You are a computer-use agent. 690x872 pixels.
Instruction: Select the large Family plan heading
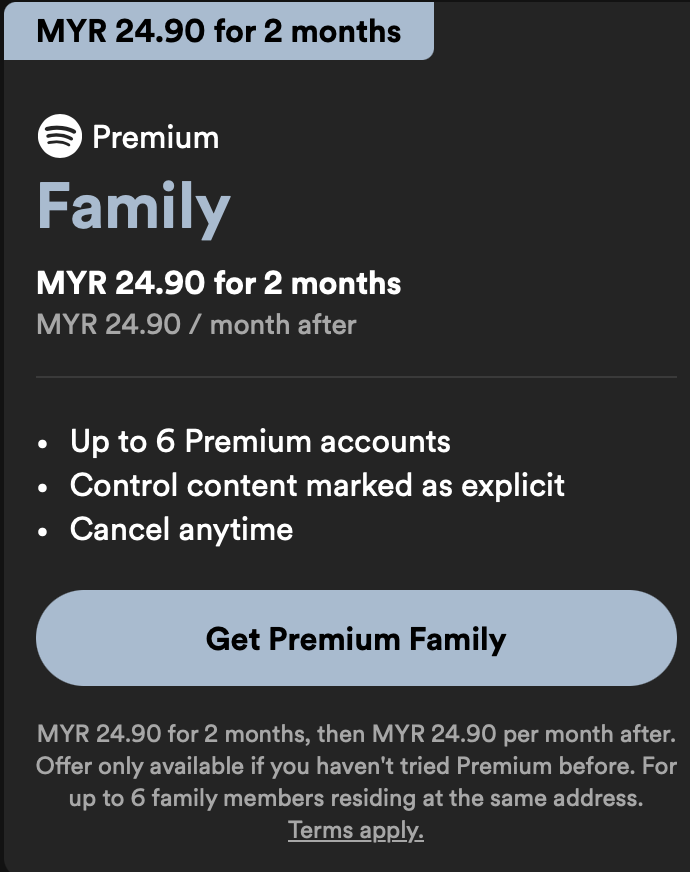[x=134, y=207]
